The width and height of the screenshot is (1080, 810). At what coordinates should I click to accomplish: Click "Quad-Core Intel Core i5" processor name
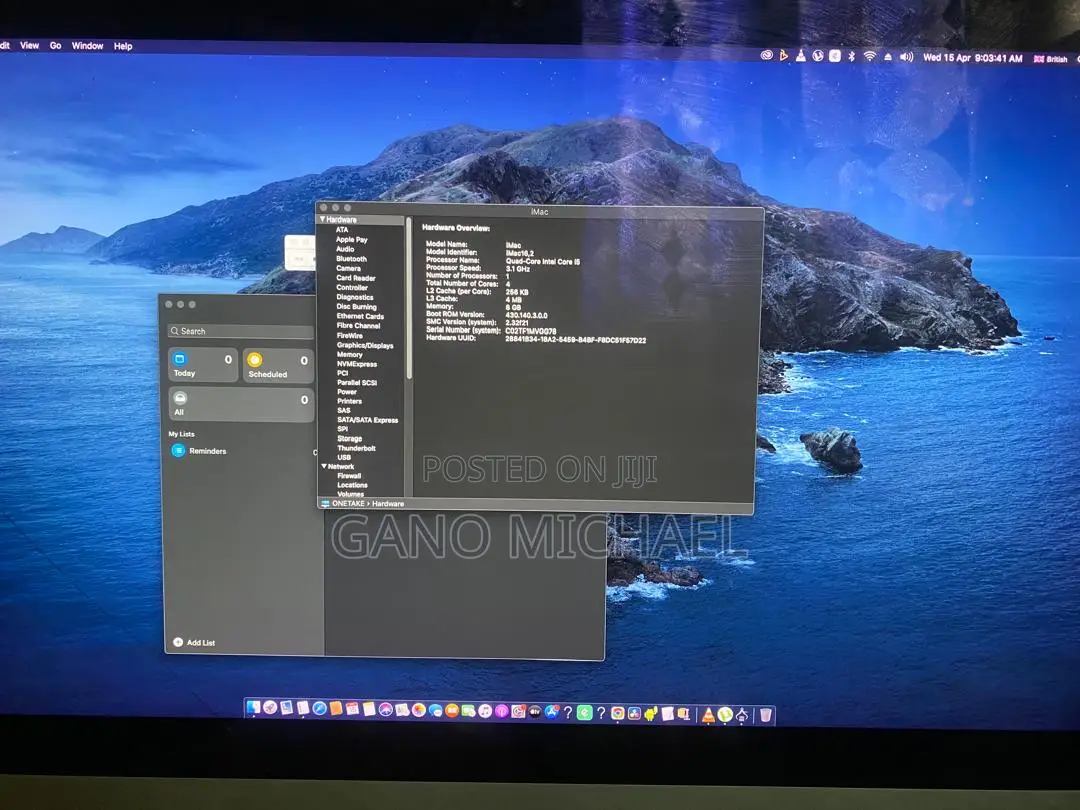coord(543,261)
